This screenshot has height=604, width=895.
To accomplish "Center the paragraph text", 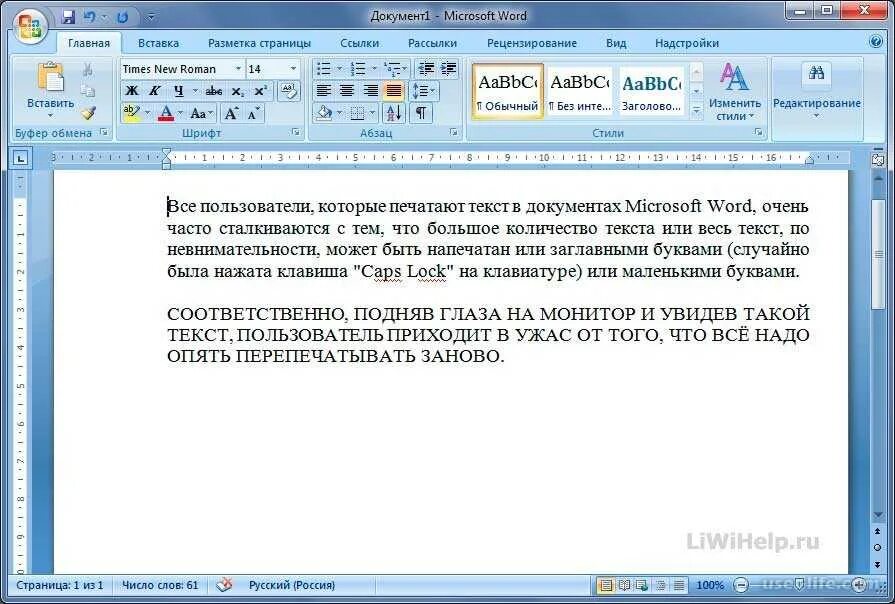I will [347, 91].
